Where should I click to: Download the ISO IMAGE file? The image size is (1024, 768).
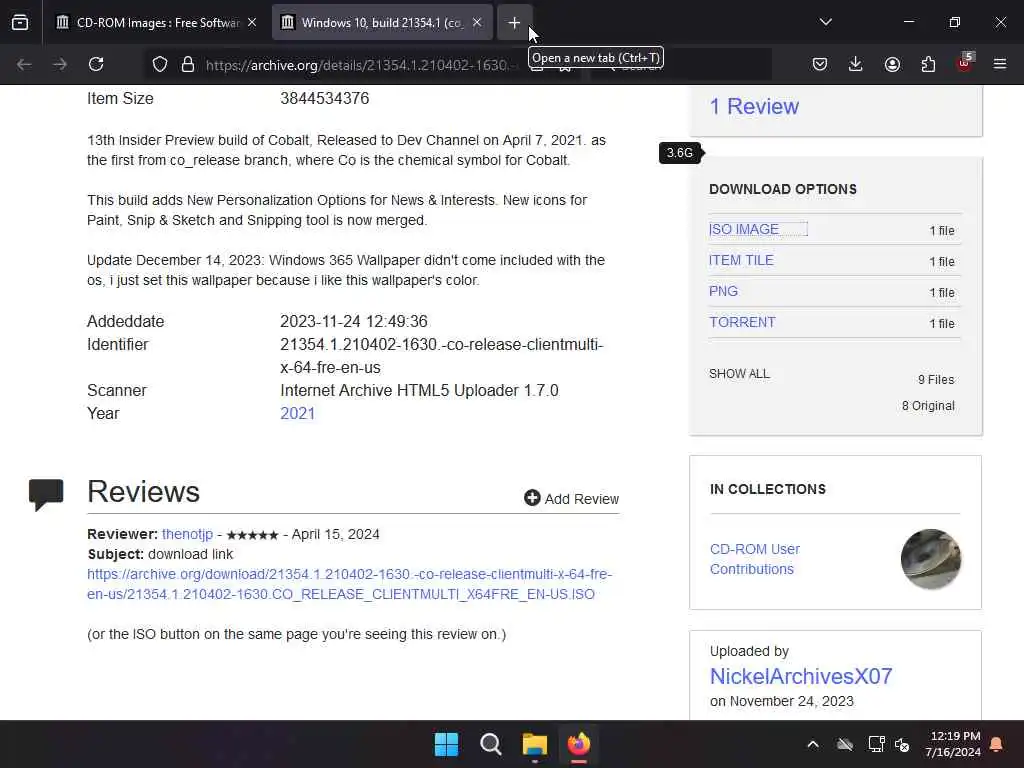744,229
